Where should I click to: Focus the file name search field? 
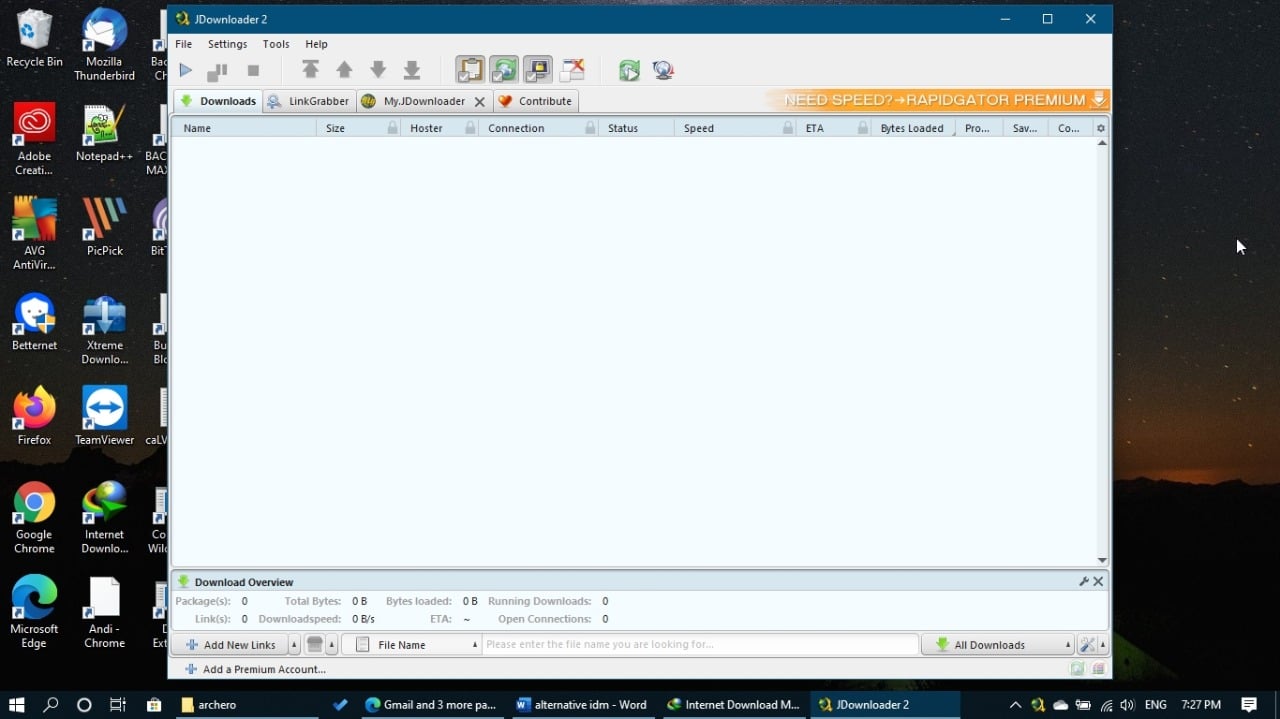coord(700,645)
